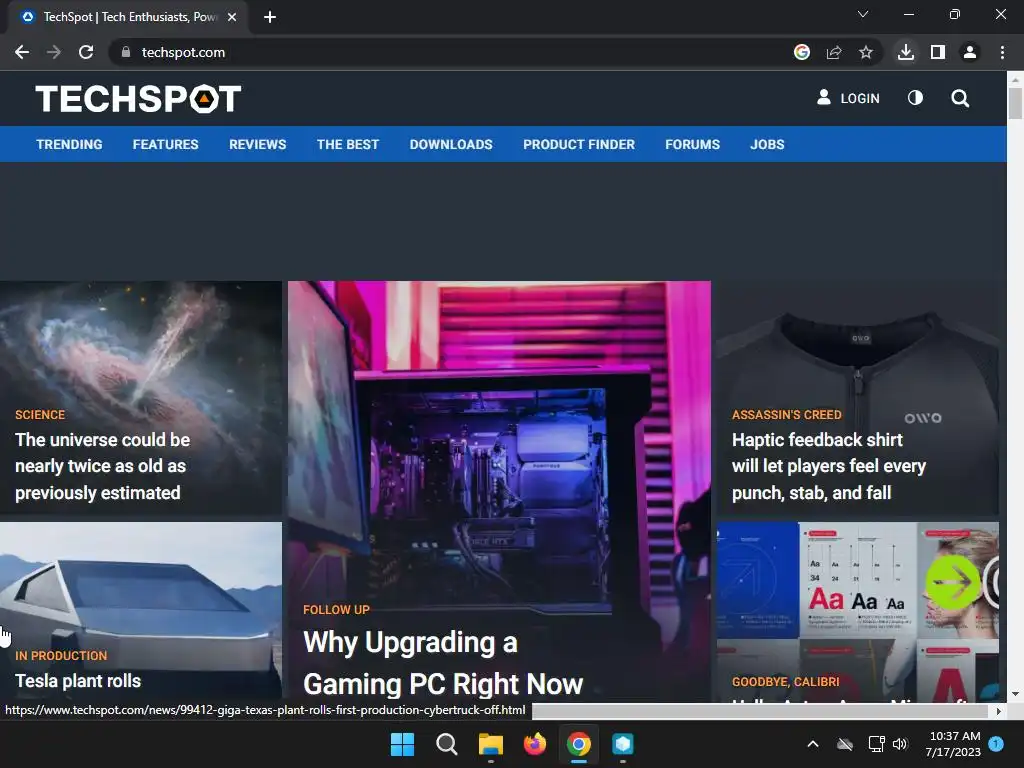The image size is (1024, 768).
Task: Open THE BEST section
Action: (x=348, y=144)
